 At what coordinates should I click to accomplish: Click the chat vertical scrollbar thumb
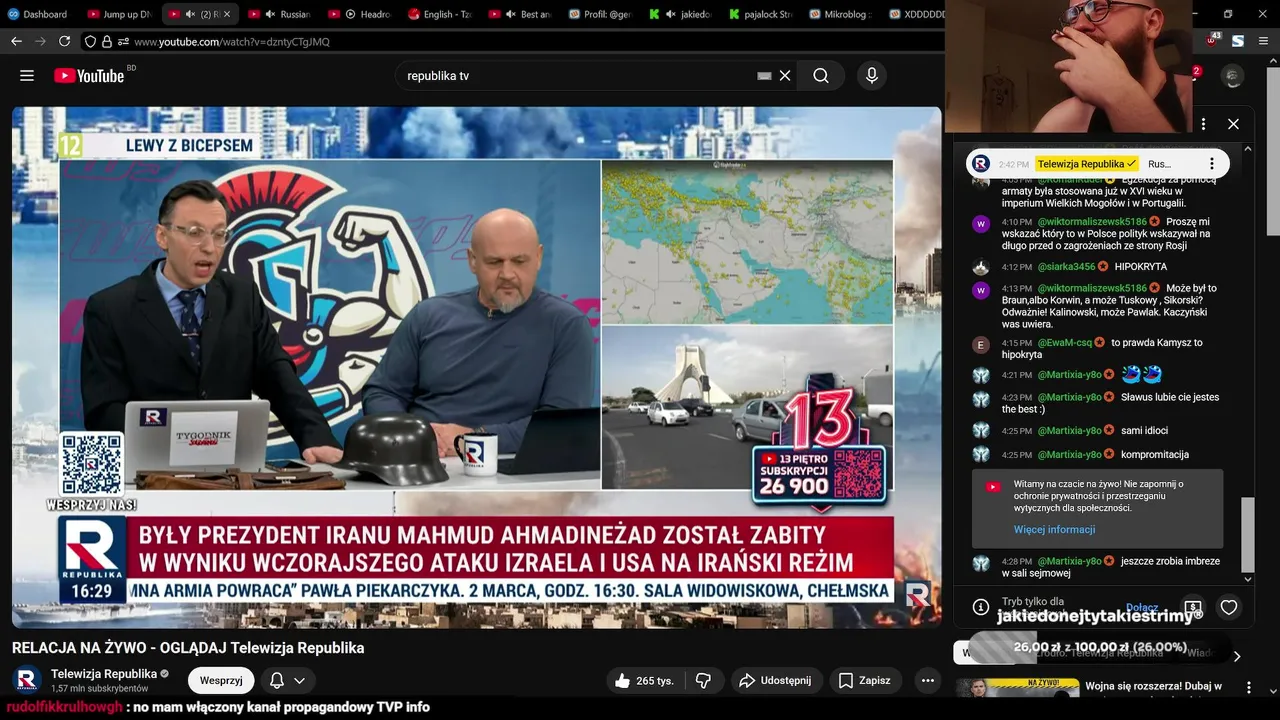click(1247, 534)
